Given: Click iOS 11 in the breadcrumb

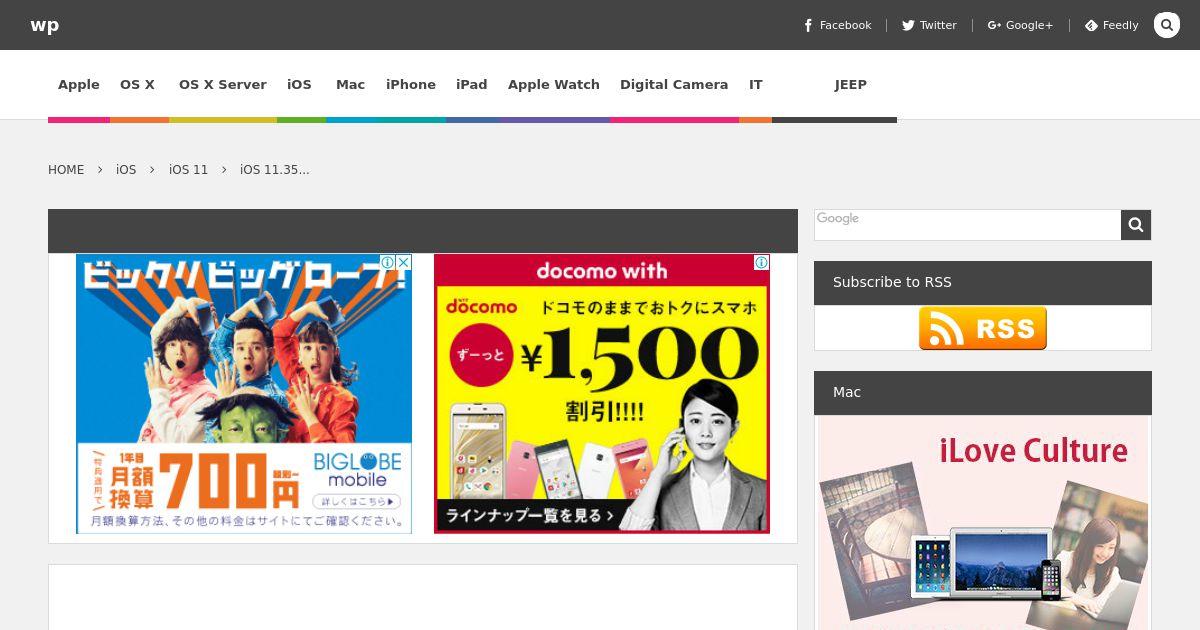Looking at the screenshot, I should tap(189, 170).
